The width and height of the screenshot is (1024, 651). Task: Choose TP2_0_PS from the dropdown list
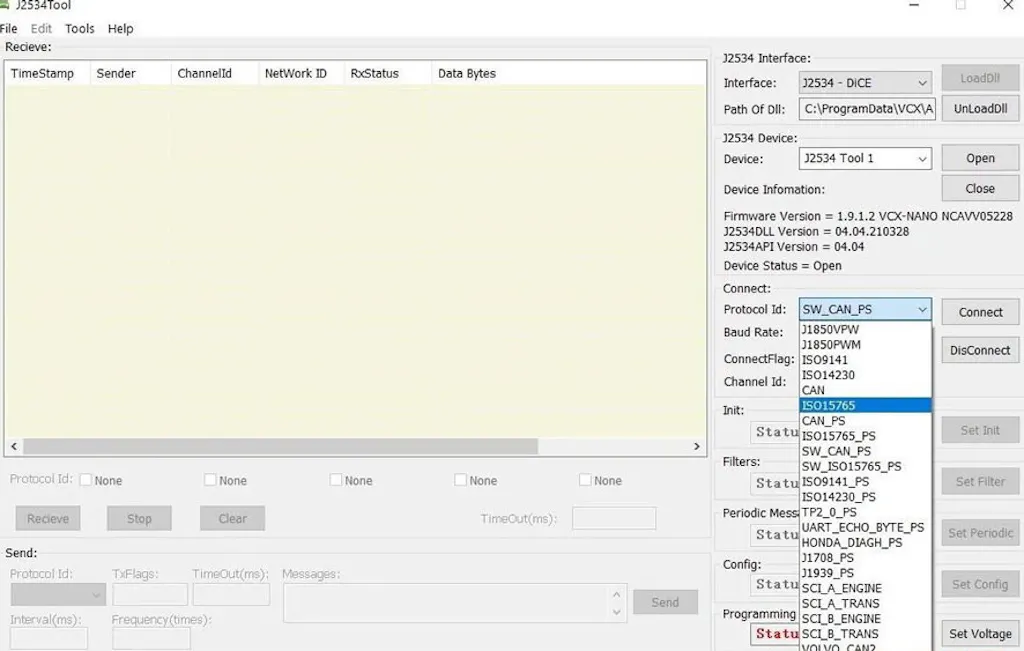[829, 512]
